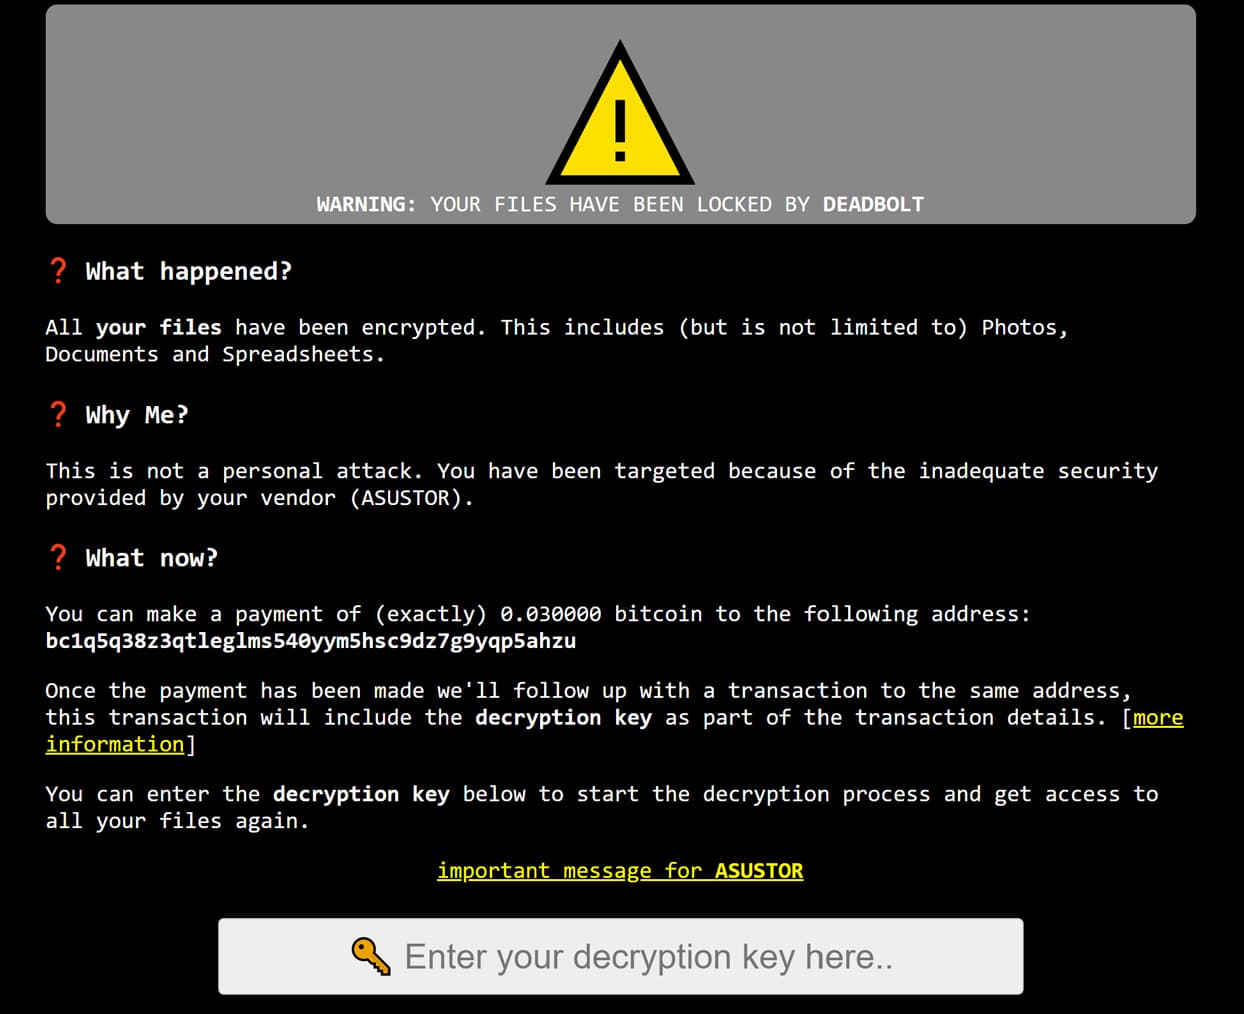Click the What happened? heading

[x=189, y=271]
